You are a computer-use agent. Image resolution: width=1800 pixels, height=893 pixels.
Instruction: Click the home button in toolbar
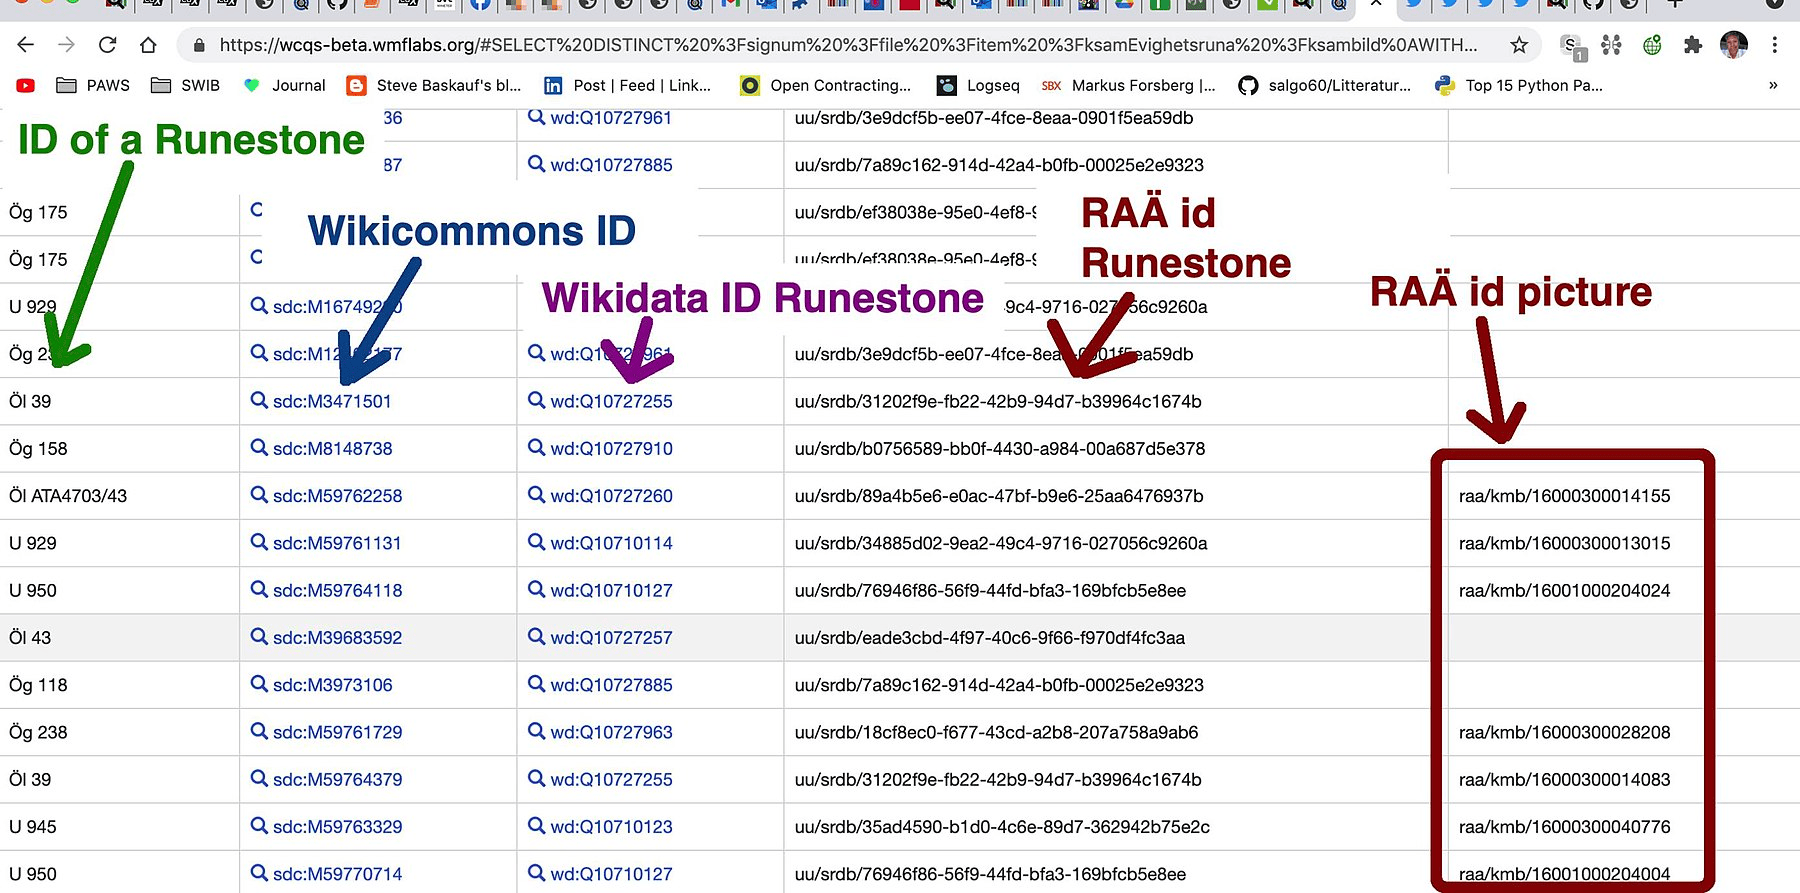click(x=148, y=45)
